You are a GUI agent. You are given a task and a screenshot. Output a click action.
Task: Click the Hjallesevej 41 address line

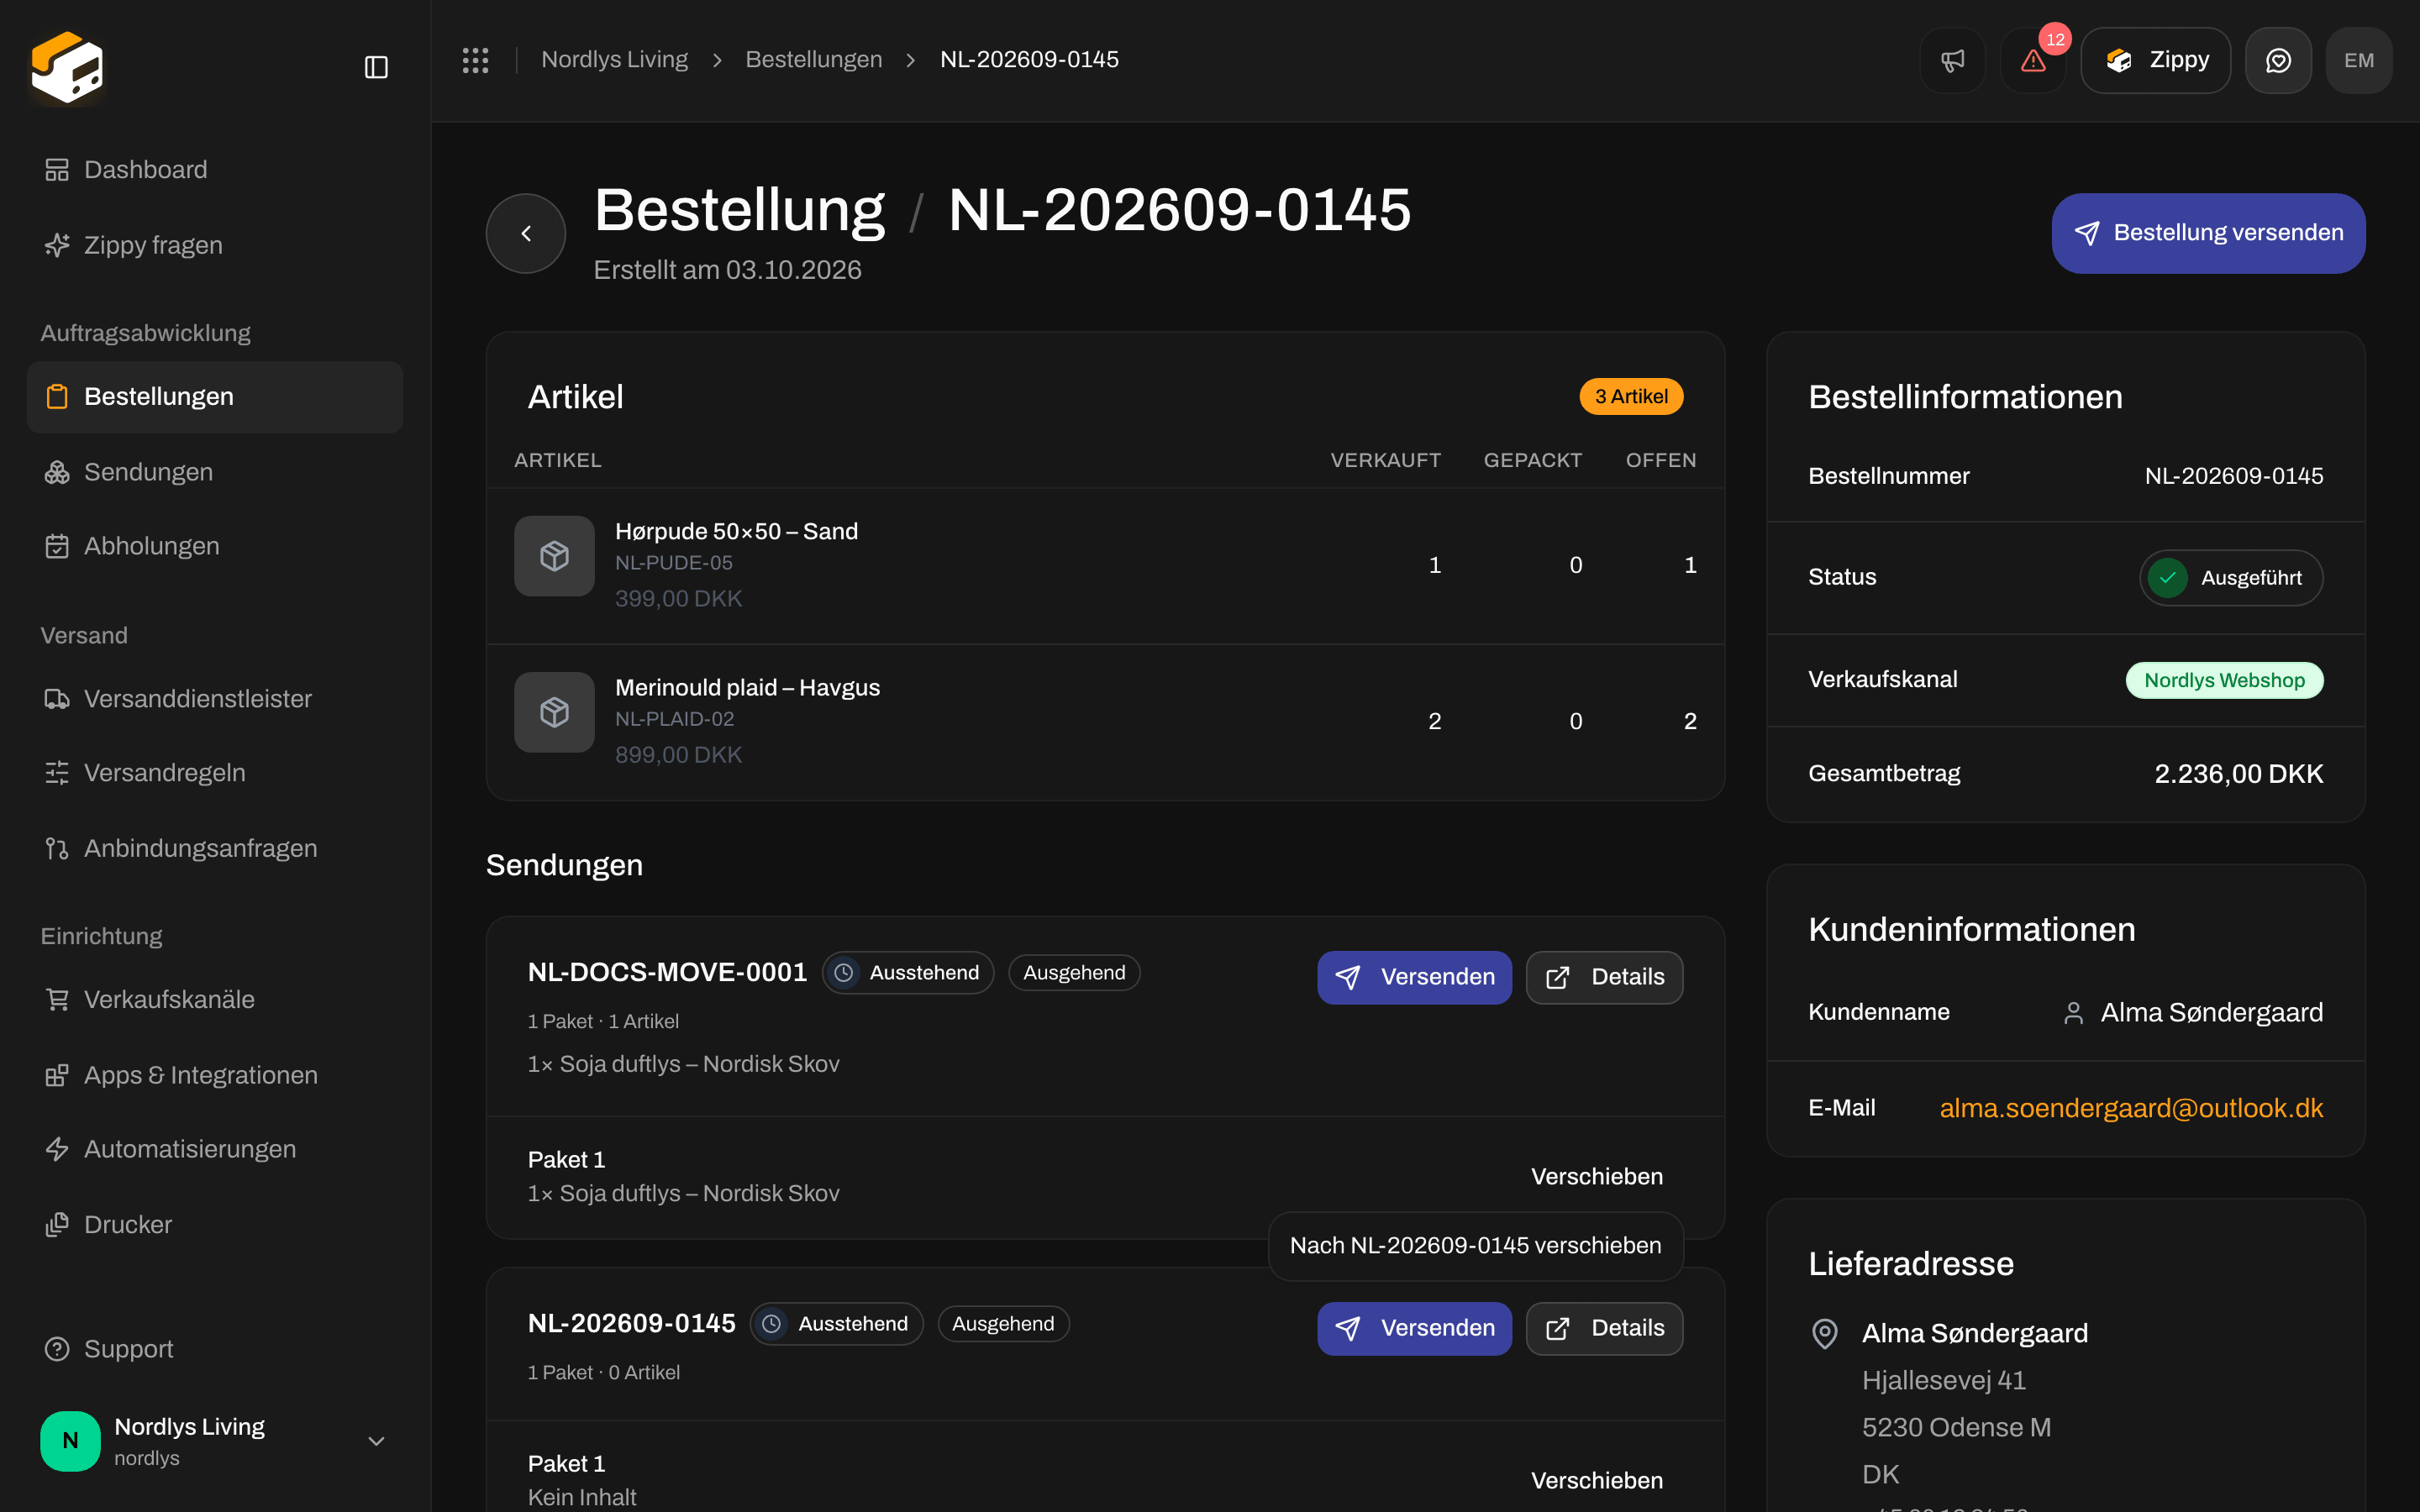1943,1381
